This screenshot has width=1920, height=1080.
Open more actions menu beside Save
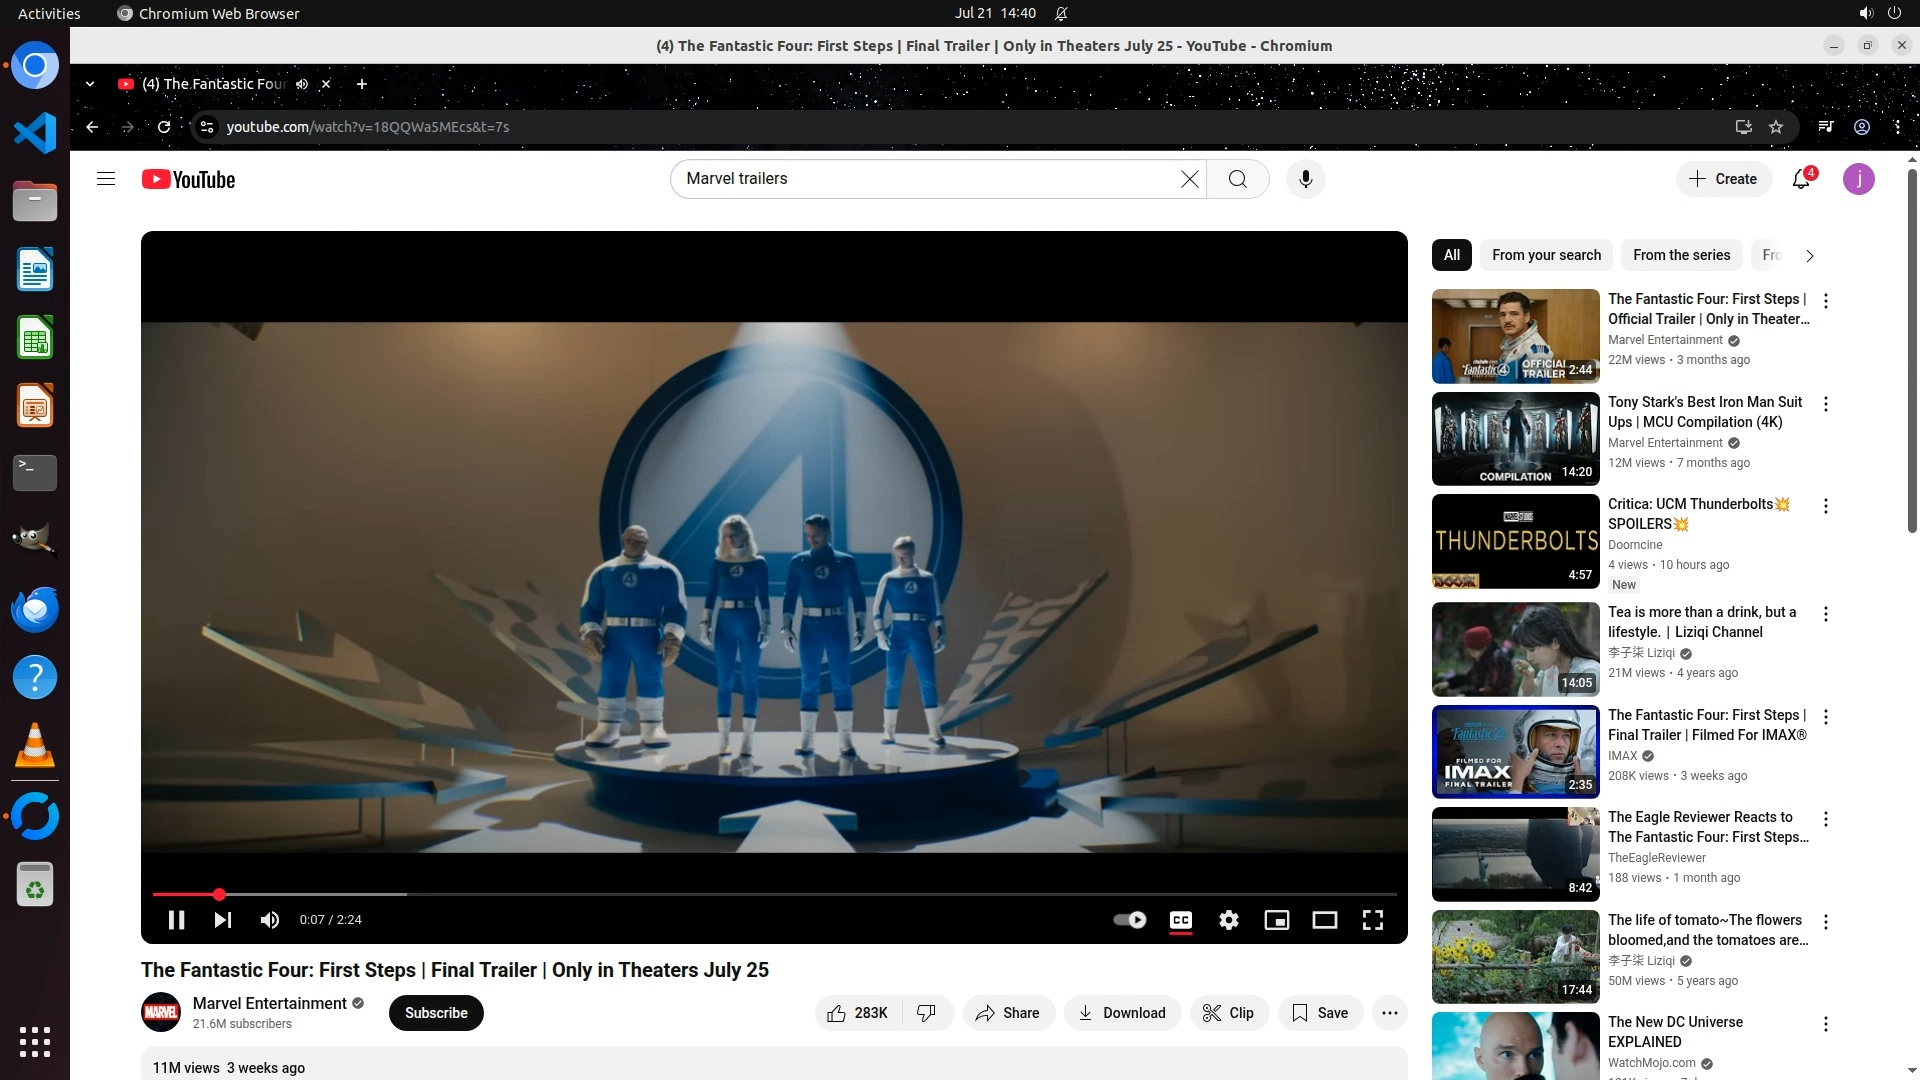click(x=1390, y=1013)
